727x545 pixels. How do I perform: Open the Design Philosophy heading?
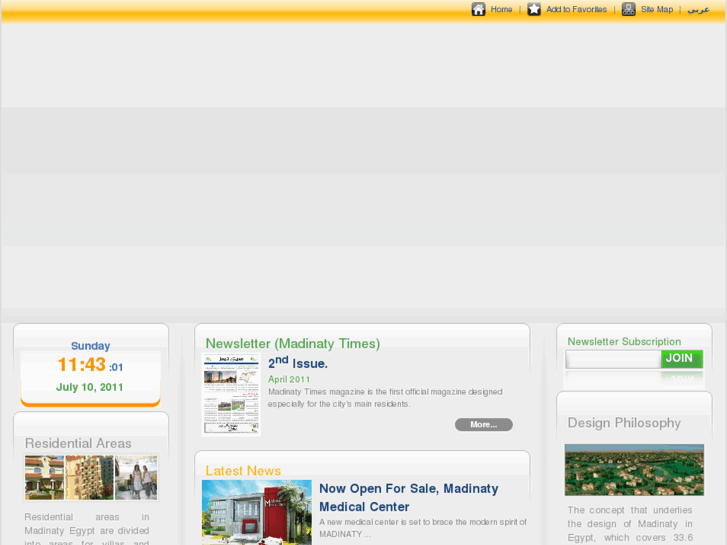click(x=624, y=423)
